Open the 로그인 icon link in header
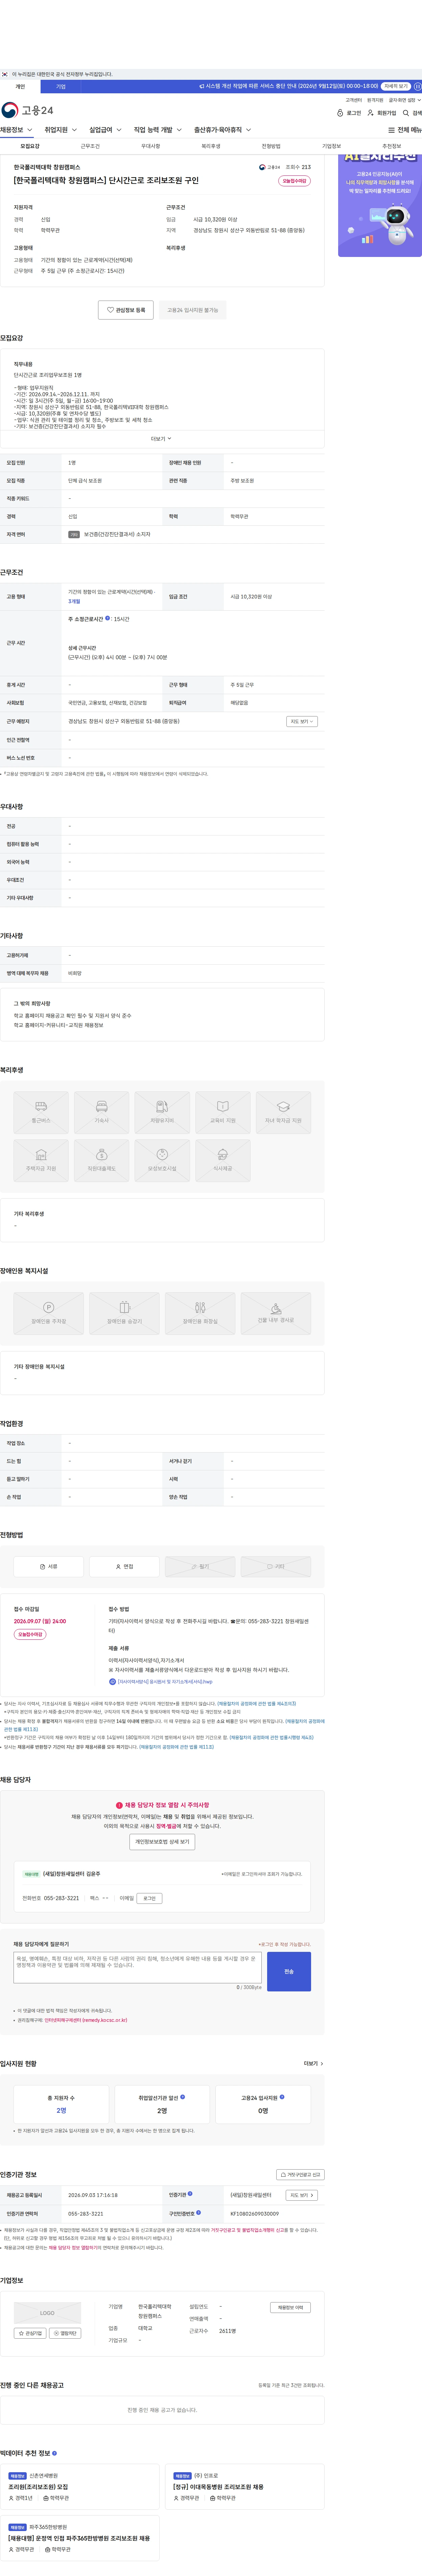 point(349,113)
